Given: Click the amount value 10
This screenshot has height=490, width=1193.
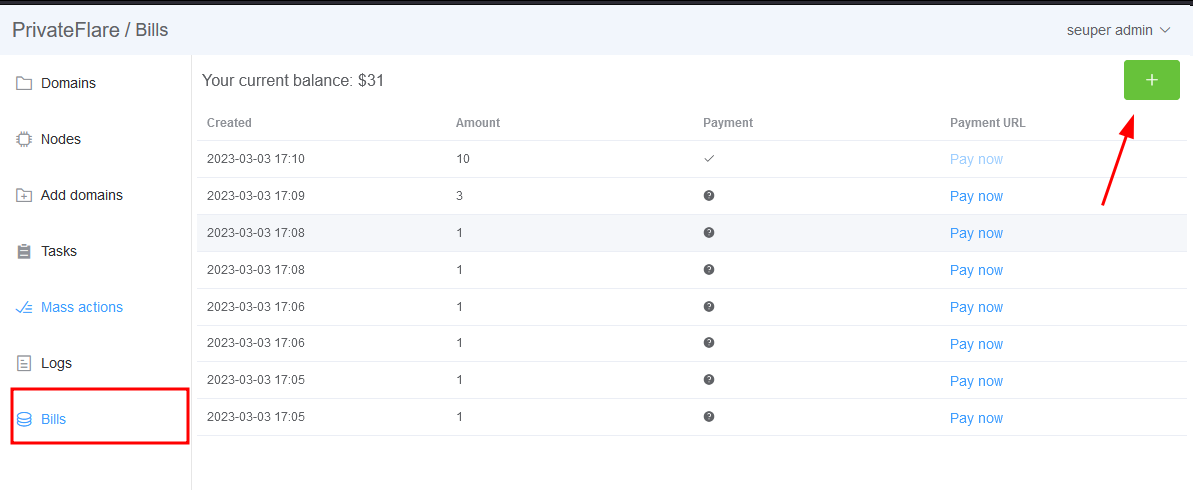Looking at the screenshot, I should click(463, 159).
